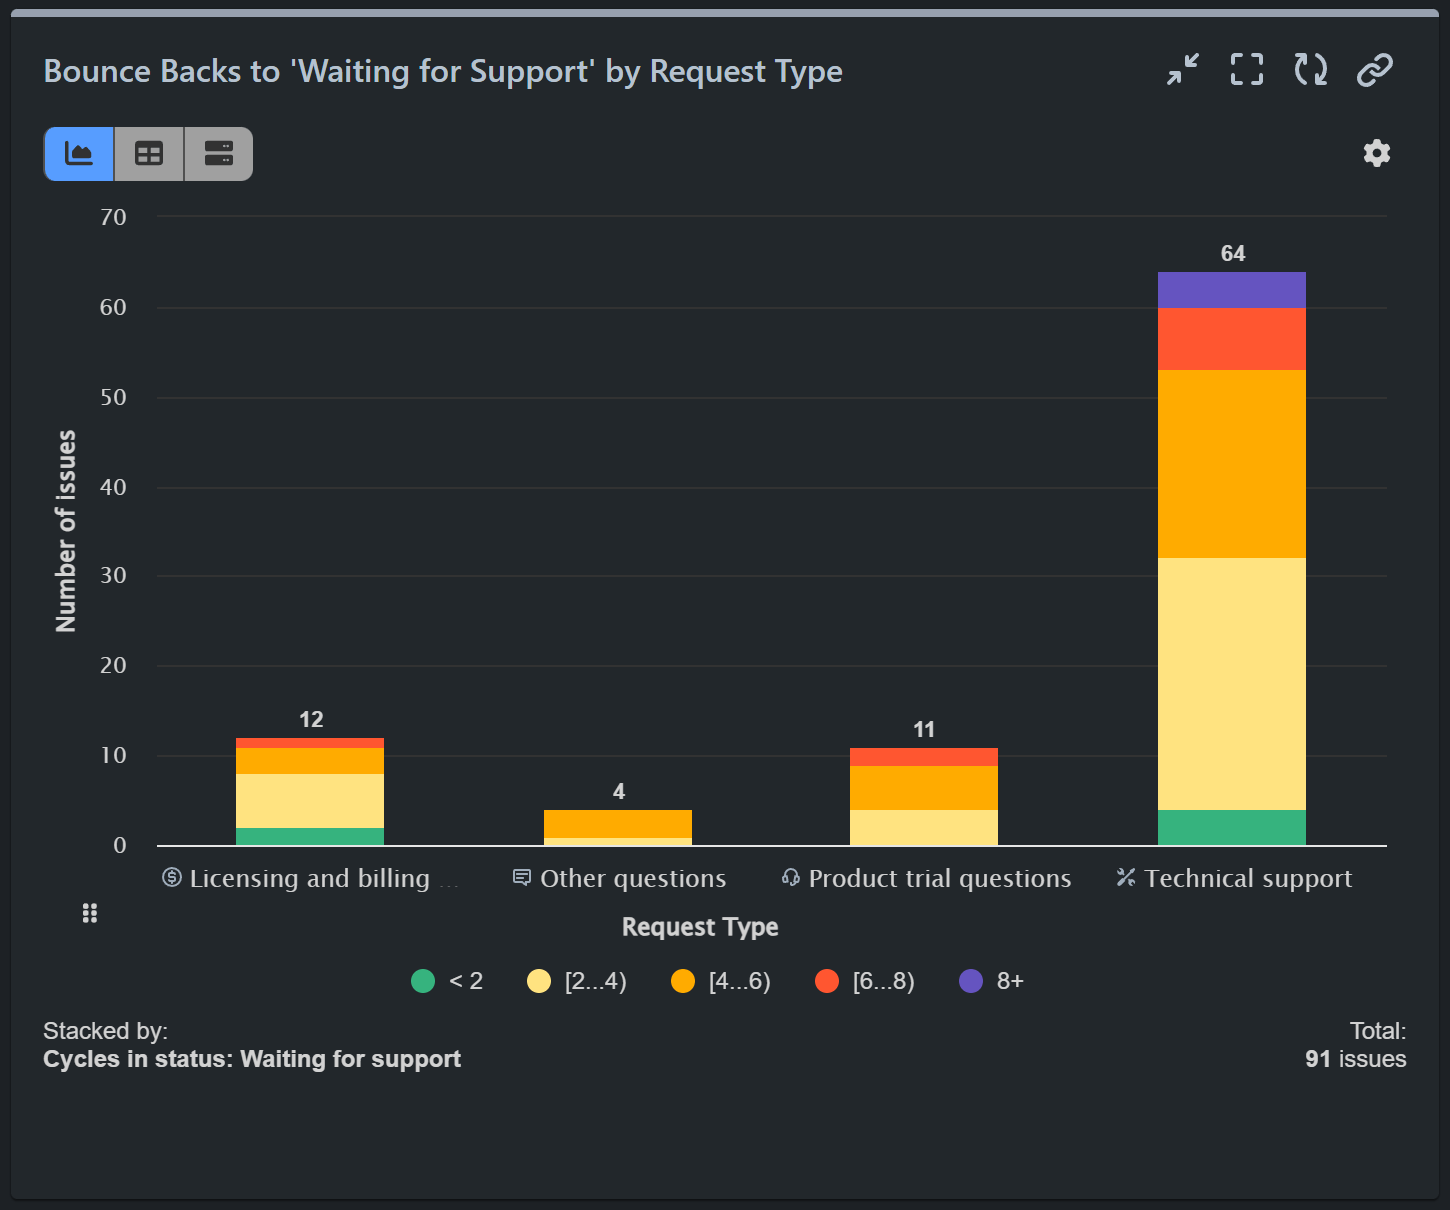1450x1210 pixels.
Task: Click the Technical support wrench icon
Action: [x=1124, y=878]
